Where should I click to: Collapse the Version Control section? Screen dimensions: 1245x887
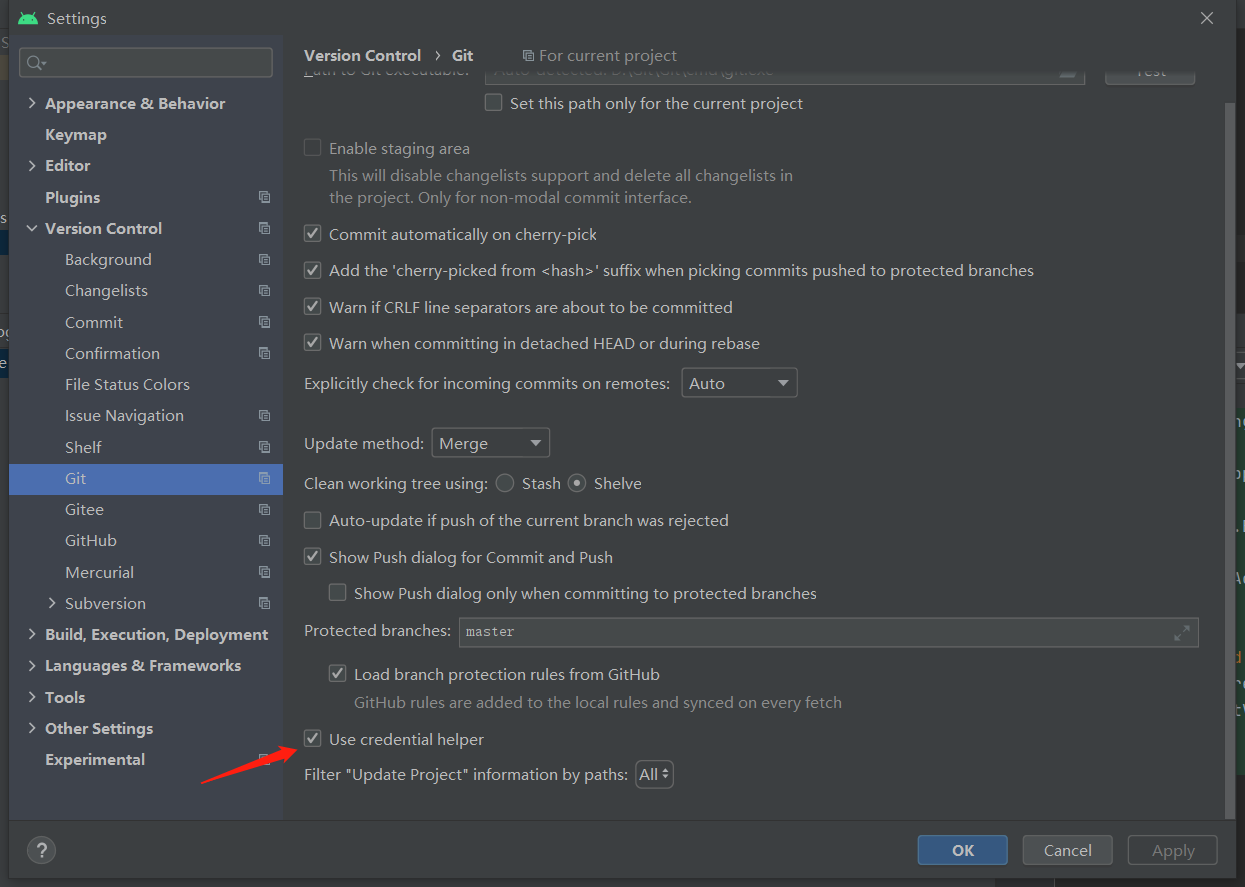coord(33,228)
